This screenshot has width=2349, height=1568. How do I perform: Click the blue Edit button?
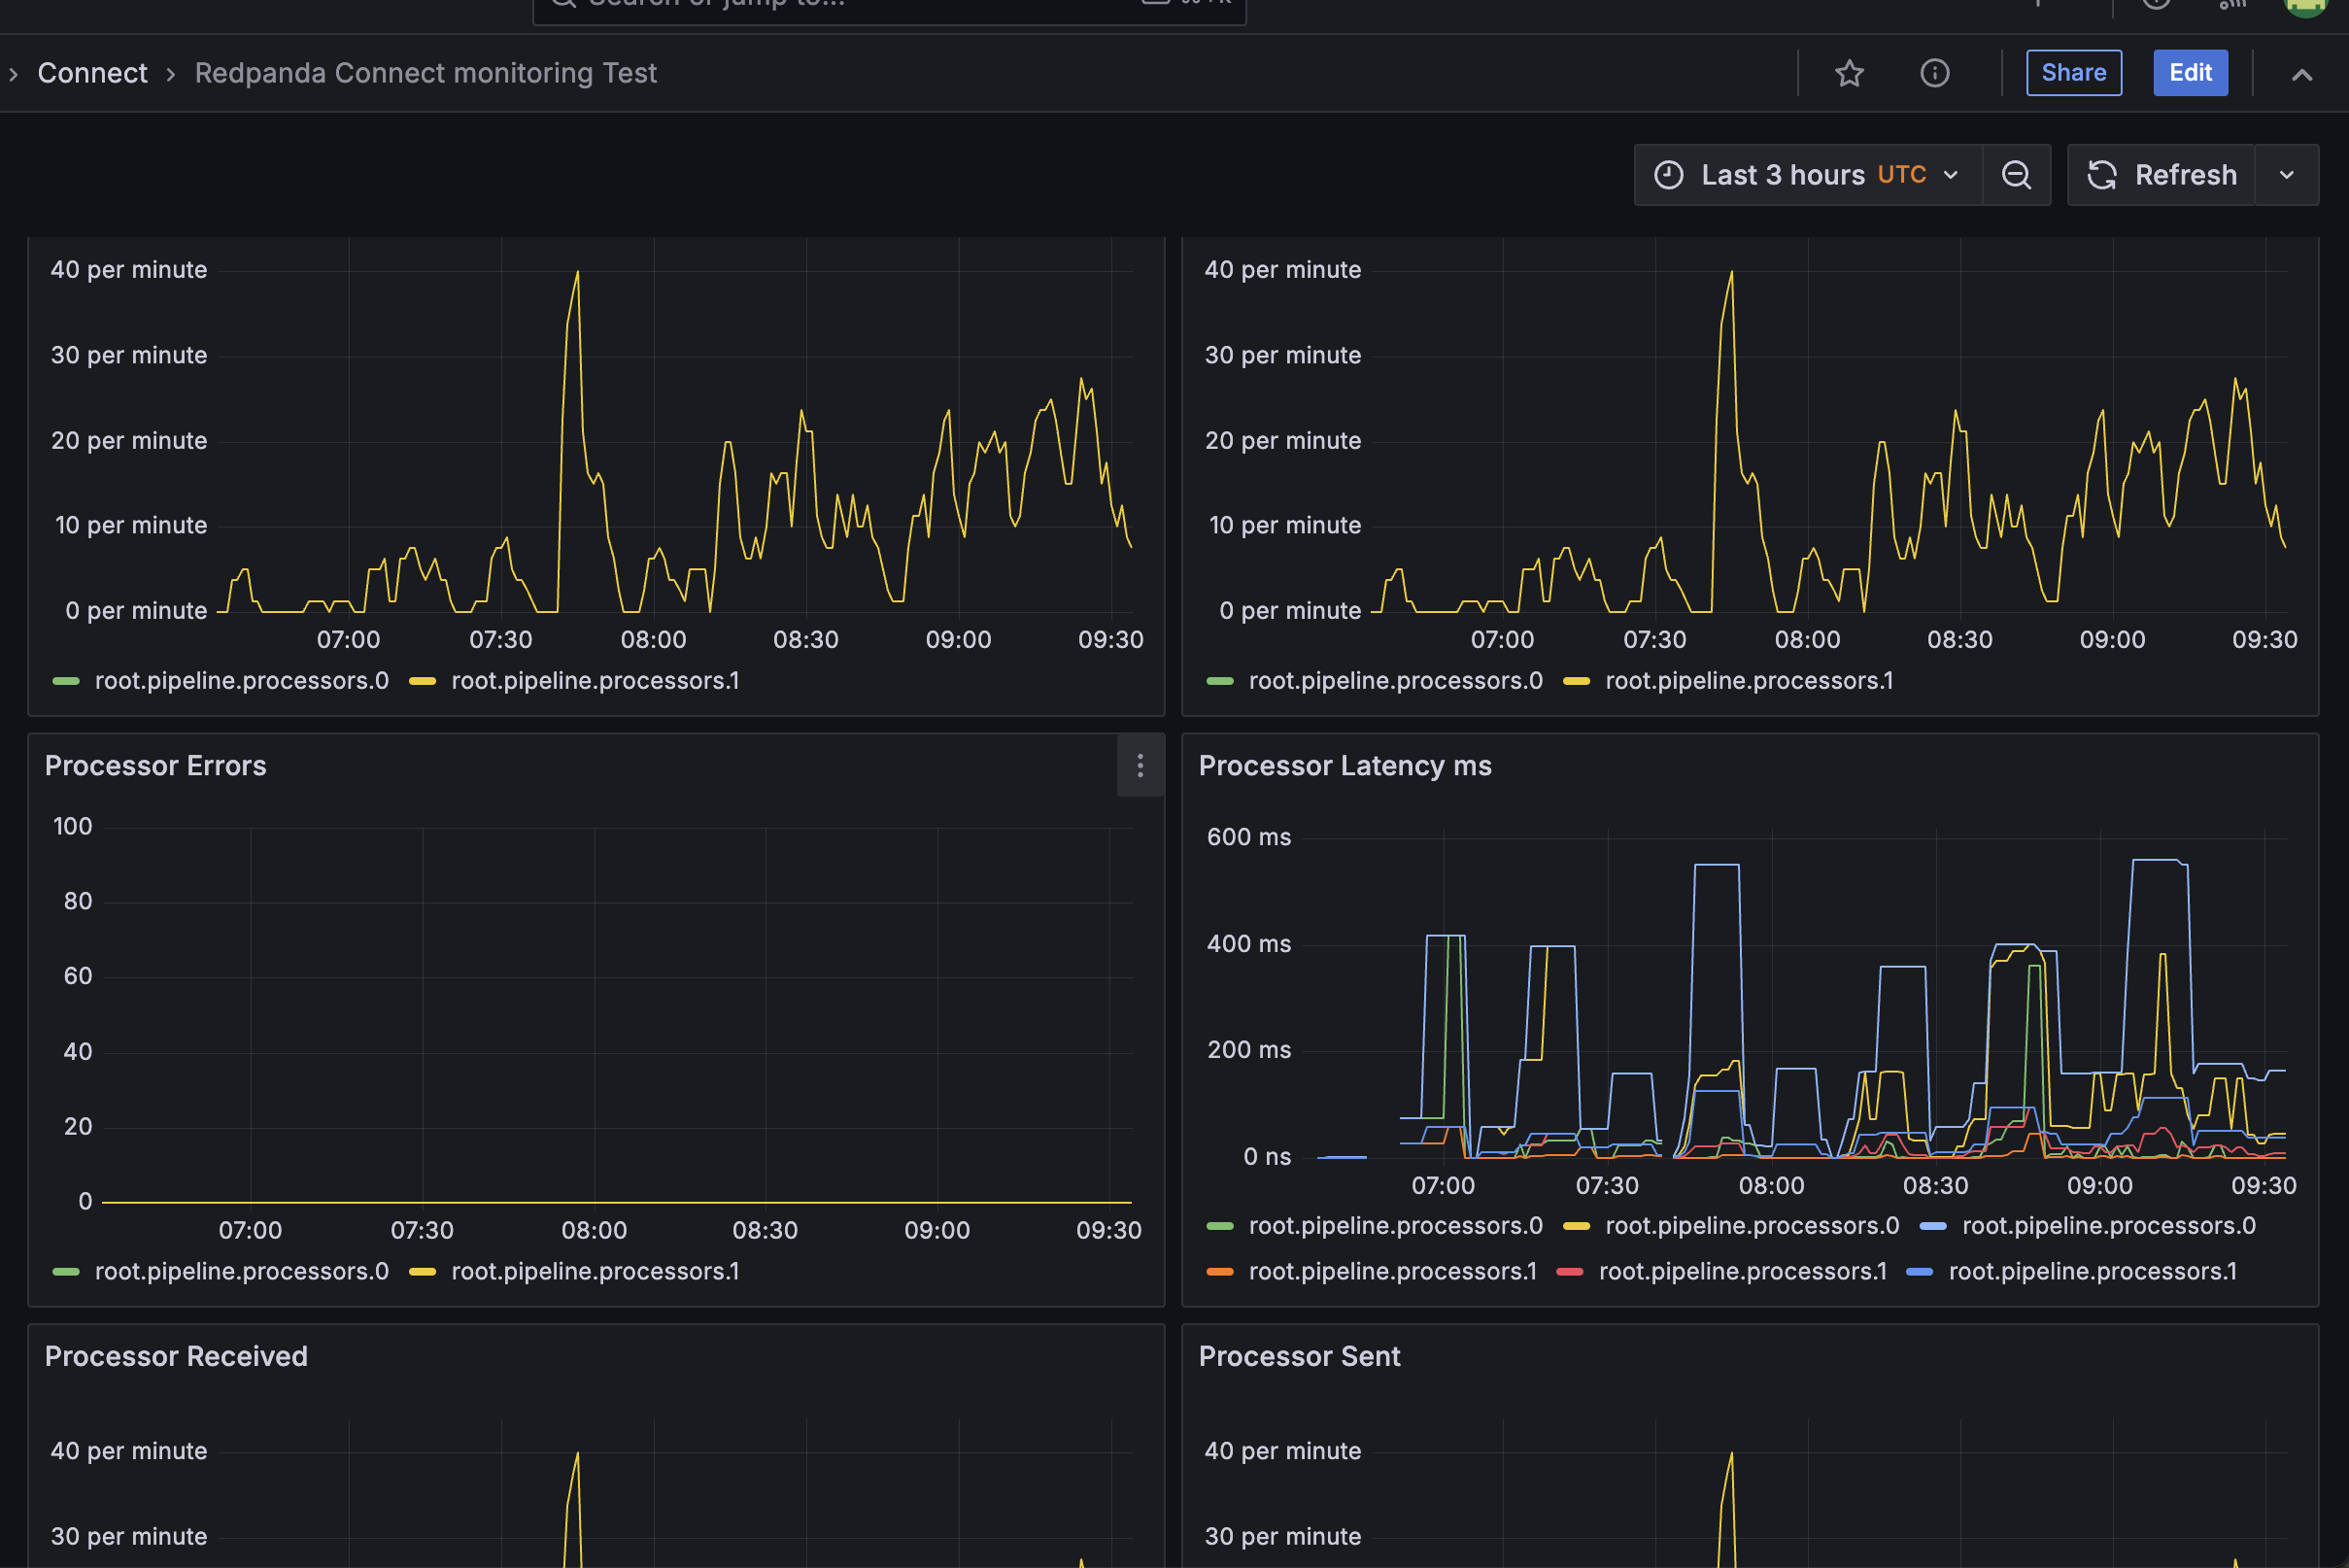point(2189,73)
